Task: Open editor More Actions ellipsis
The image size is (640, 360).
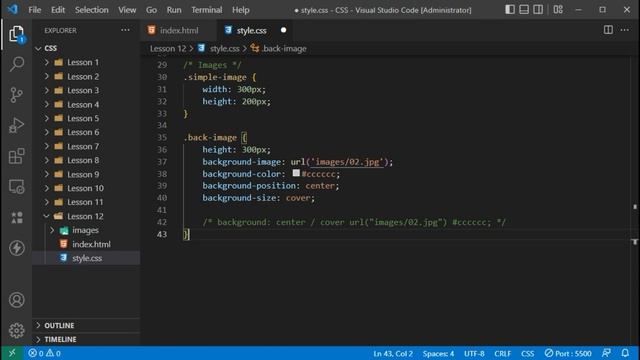Action: (624, 30)
